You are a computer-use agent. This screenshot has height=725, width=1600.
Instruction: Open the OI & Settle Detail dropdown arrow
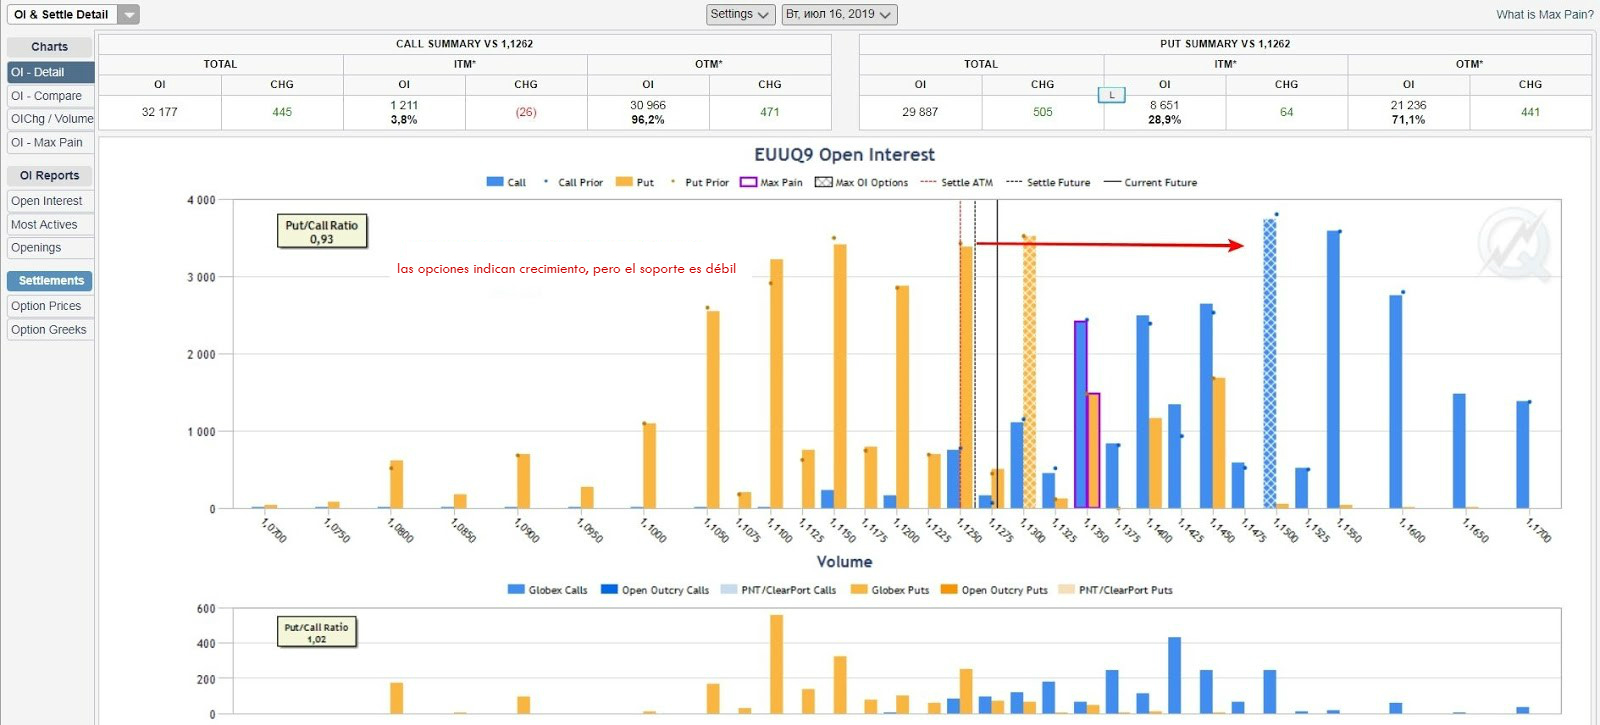(128, 15)
